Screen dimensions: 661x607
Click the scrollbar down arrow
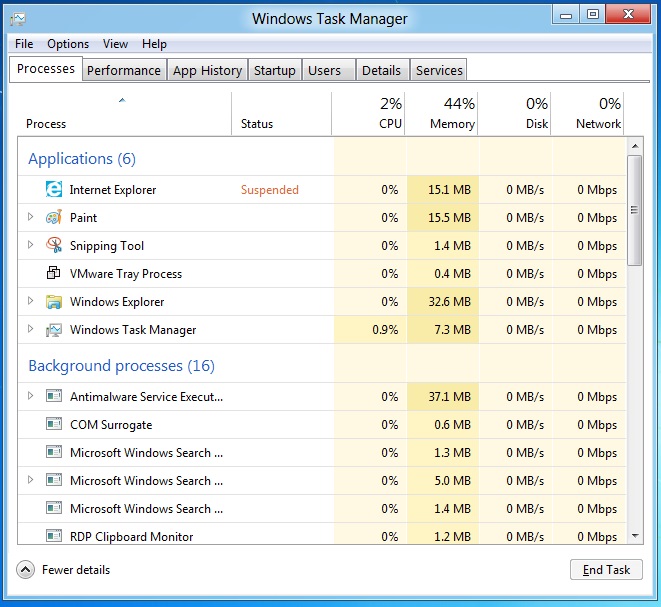point(635,536)
